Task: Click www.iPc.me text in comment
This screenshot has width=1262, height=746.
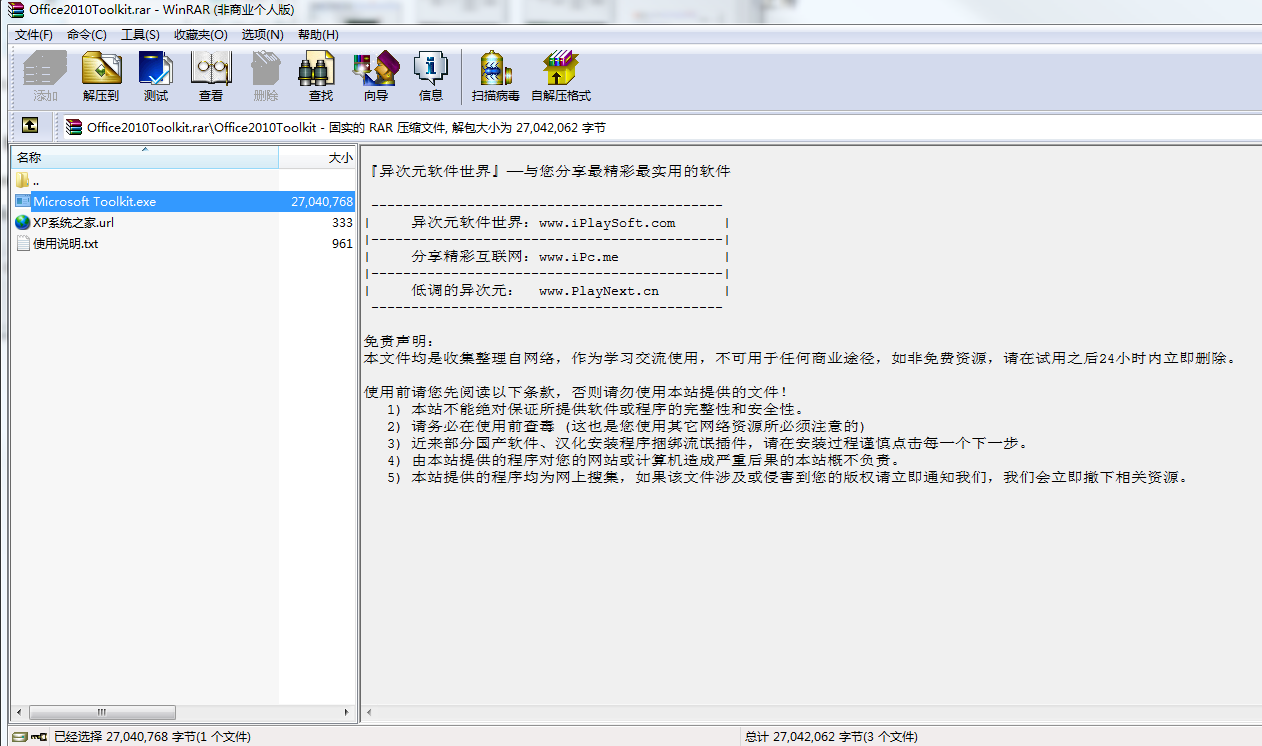Action: [579, 257]
